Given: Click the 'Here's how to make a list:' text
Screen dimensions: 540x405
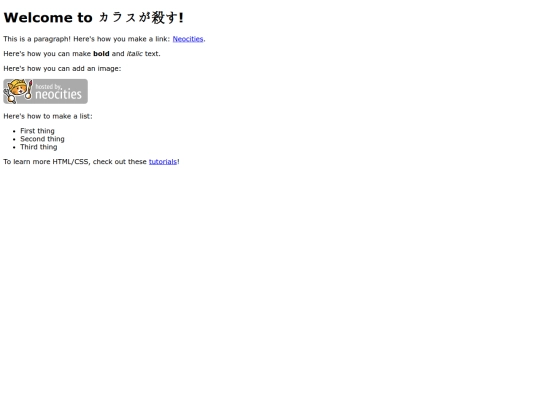Looking at the screenshot, I should tap(48, 116).
